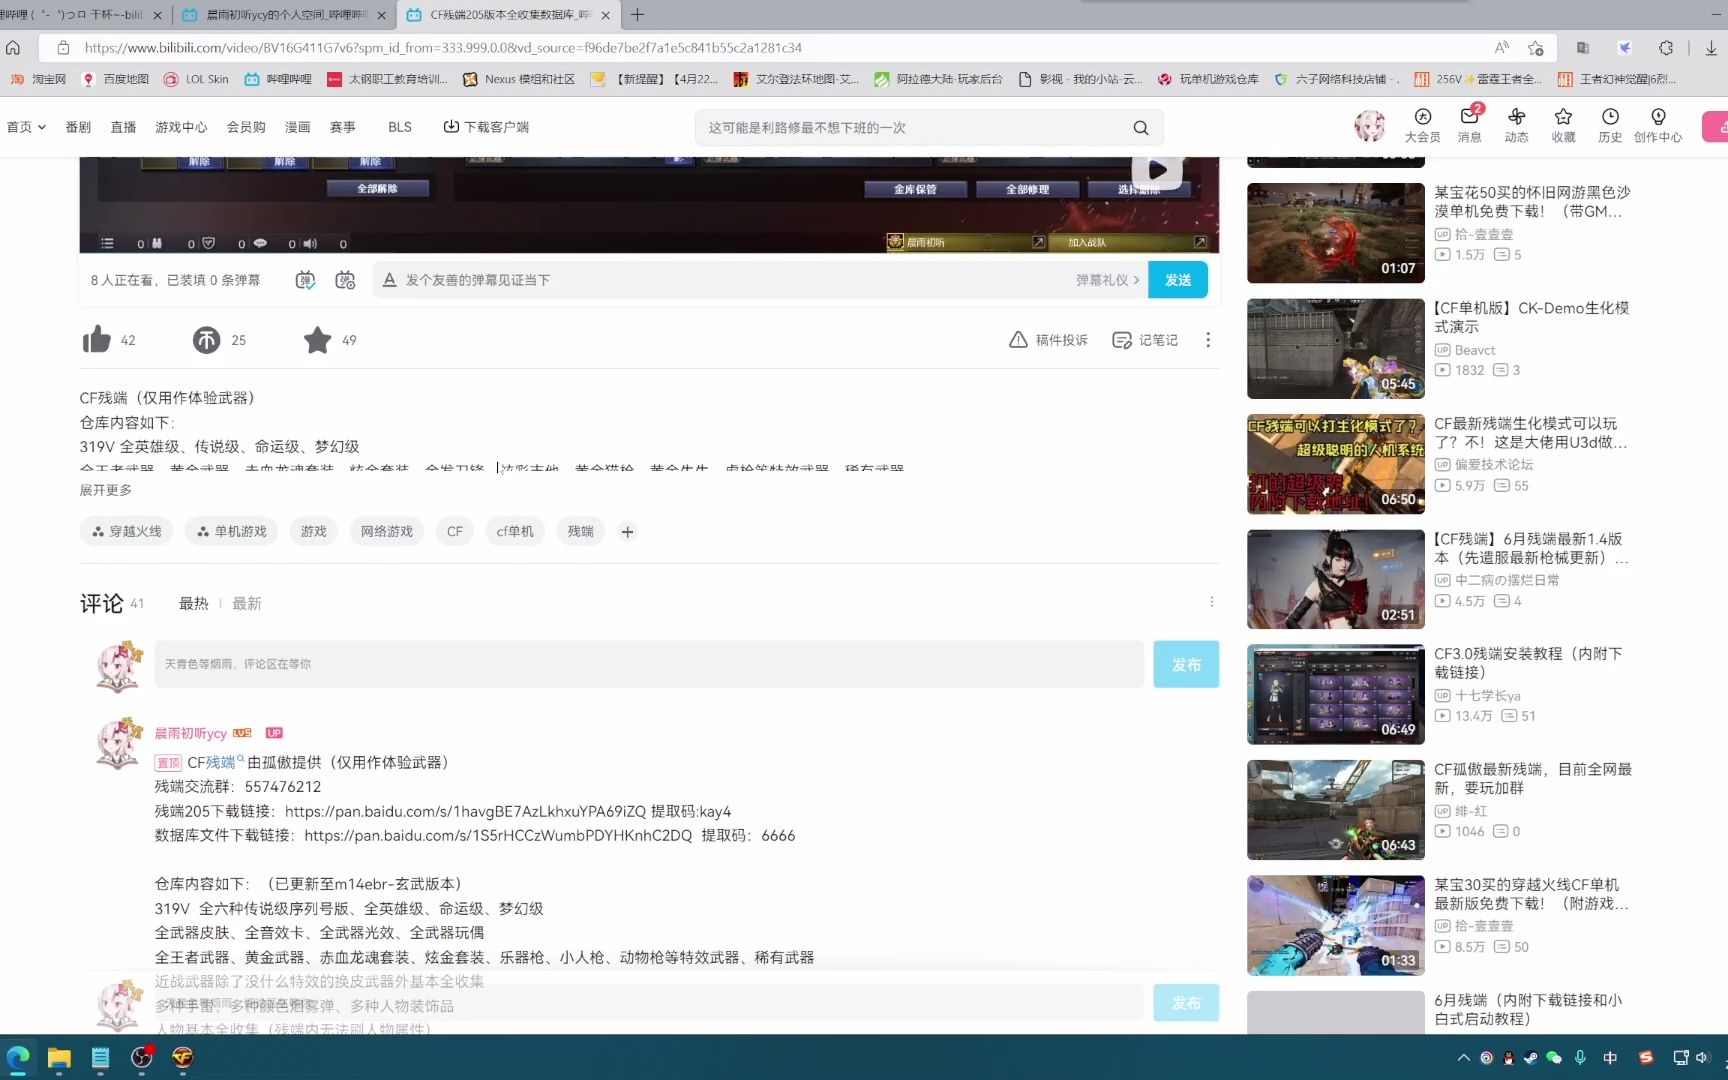Viewport: 1728px width, 1080px height.
Task: Open volume control in system tray
Action: tap(1702, 1057)
